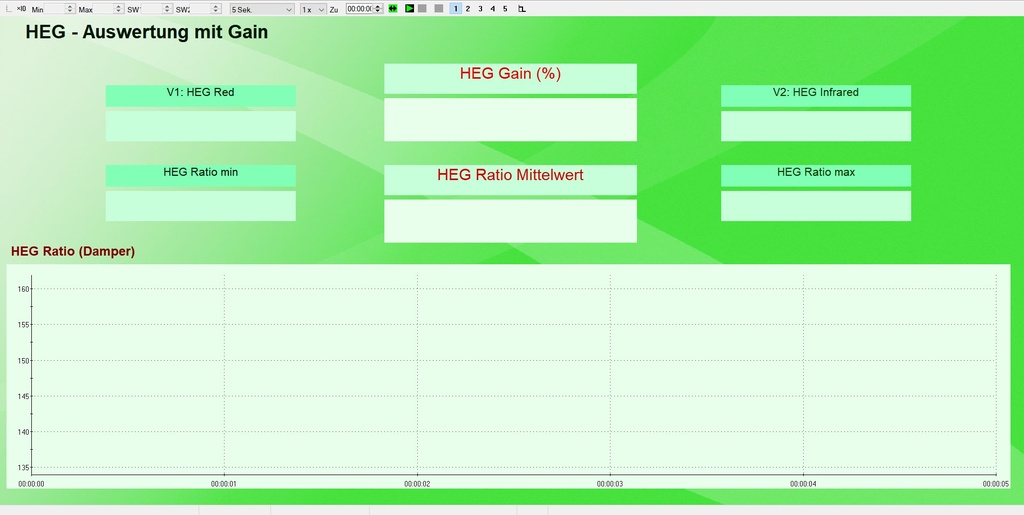Click the 'HEG Ratio min' label
This screenshot has height=515, width=1024.
click(200, 176)
